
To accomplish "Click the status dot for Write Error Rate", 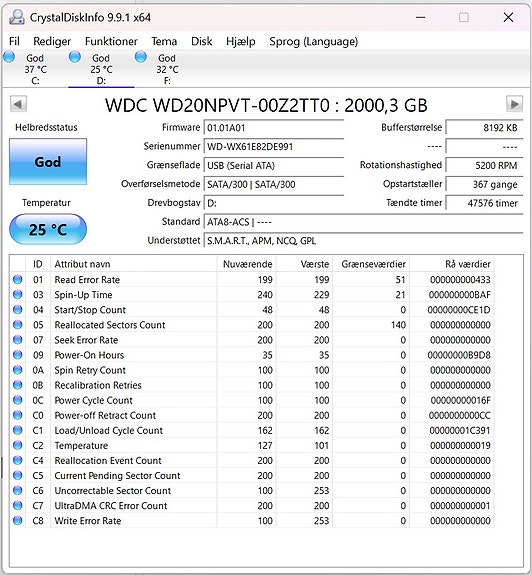I will coord(18,520).
